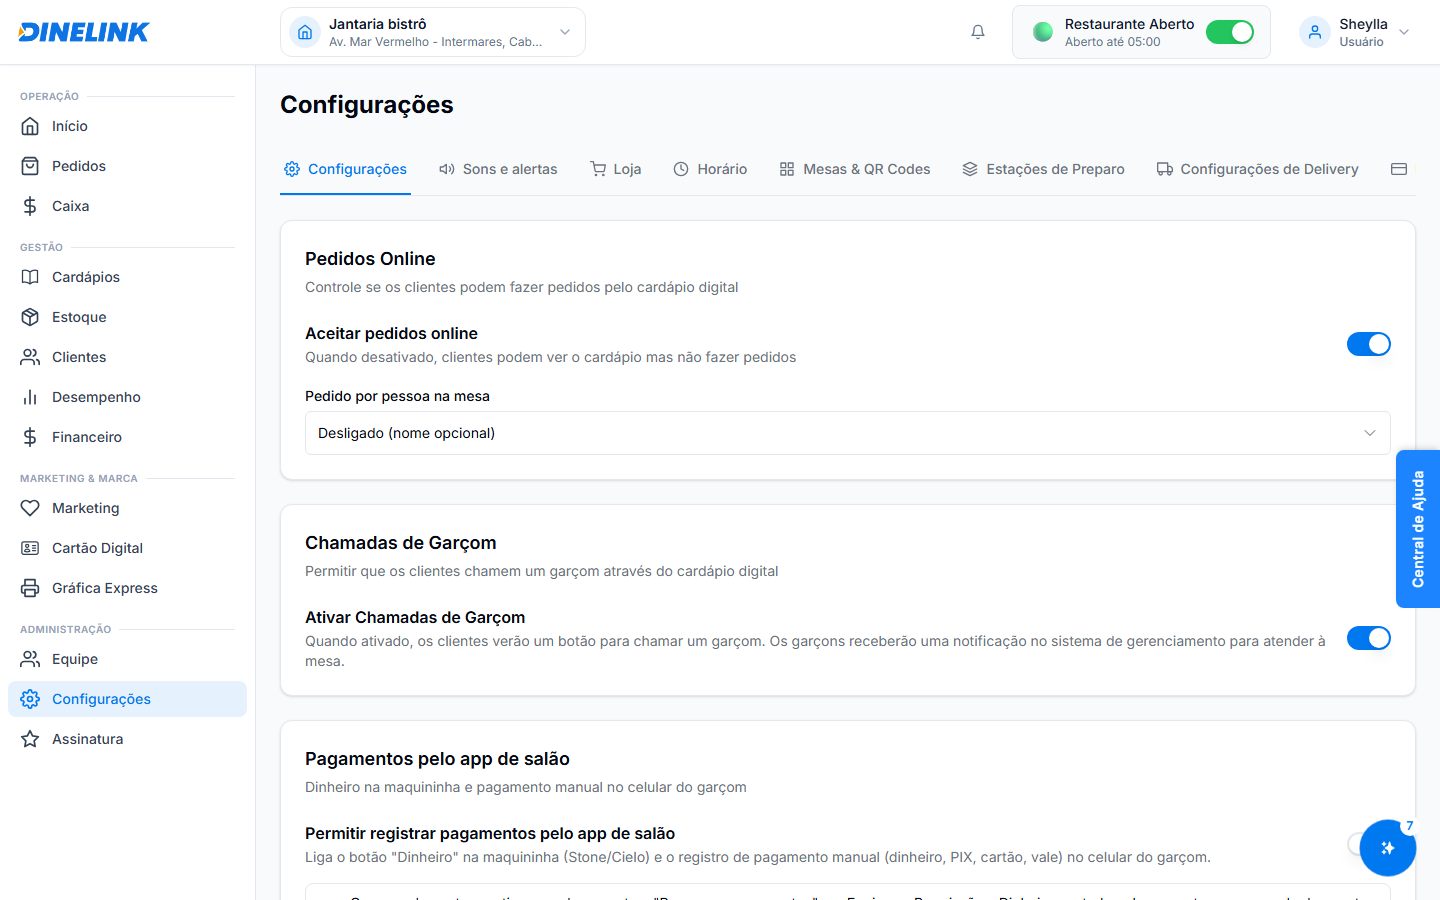Toggle the Restaurante Aberto switch
Image resolution: width=1440 pixels, height=900 pixels.
1230,32
